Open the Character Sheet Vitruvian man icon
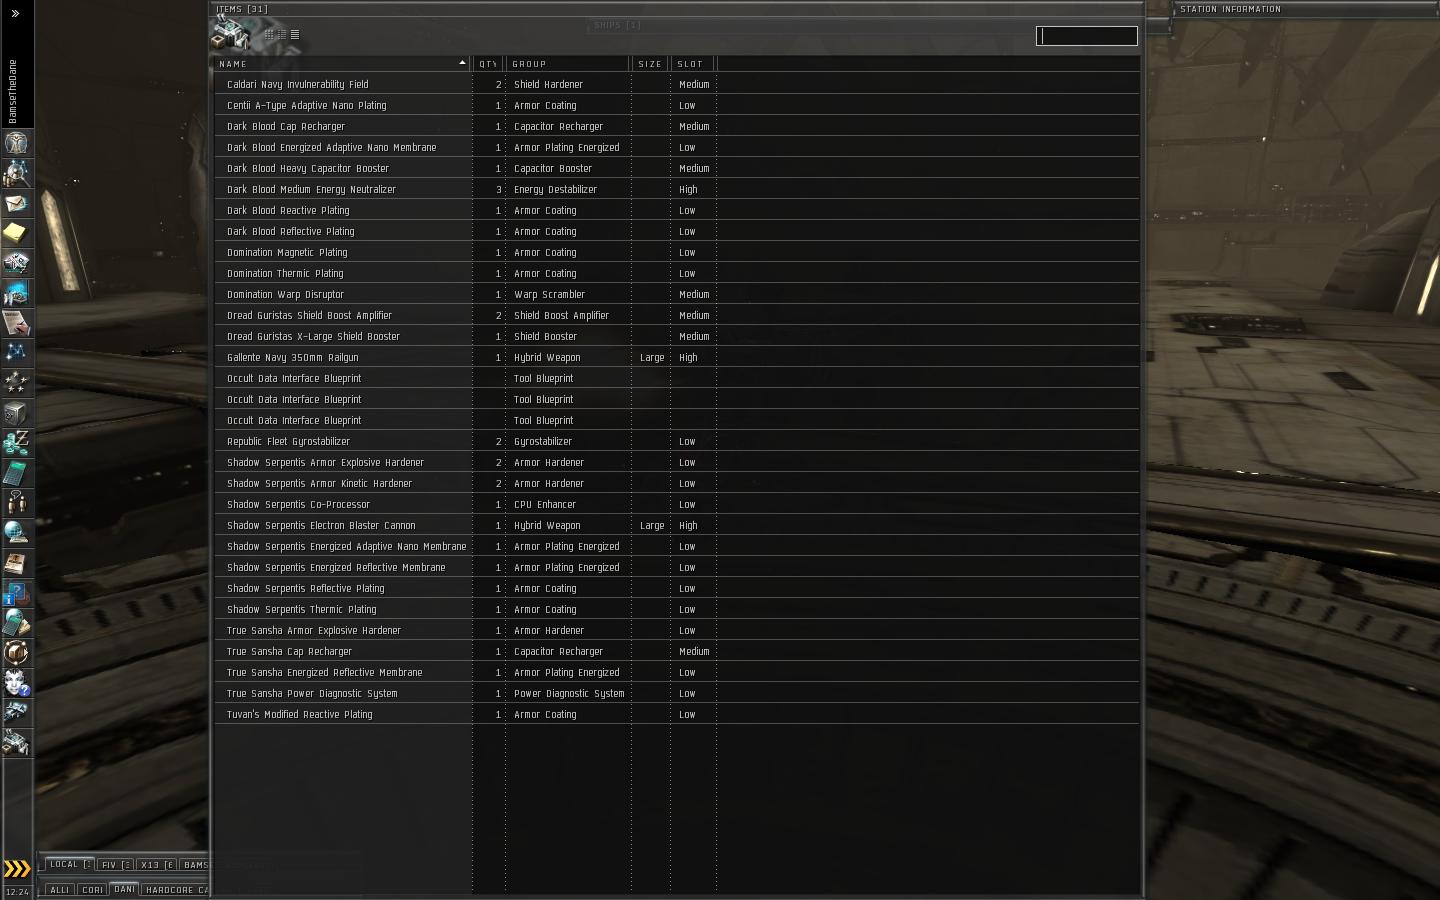This screenshot has width=1440, height=900. [x=17, y=142]
